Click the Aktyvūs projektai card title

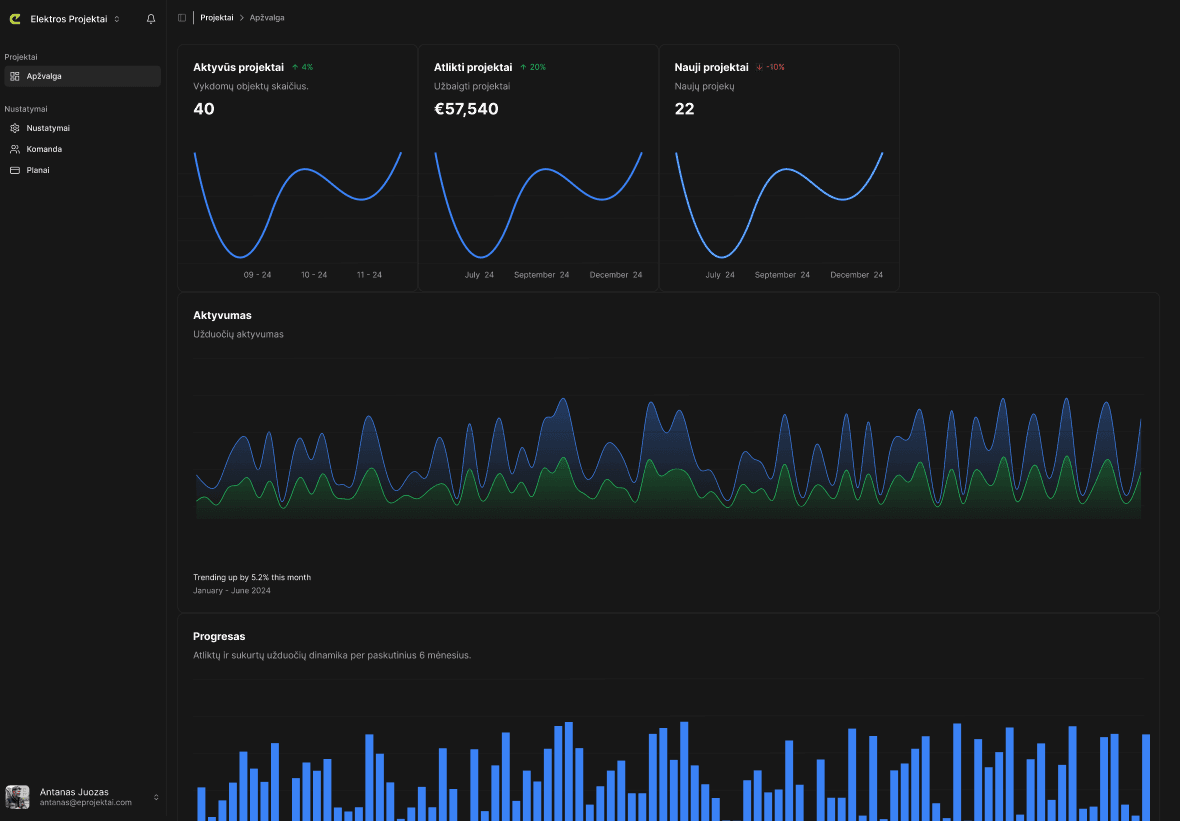238,67
